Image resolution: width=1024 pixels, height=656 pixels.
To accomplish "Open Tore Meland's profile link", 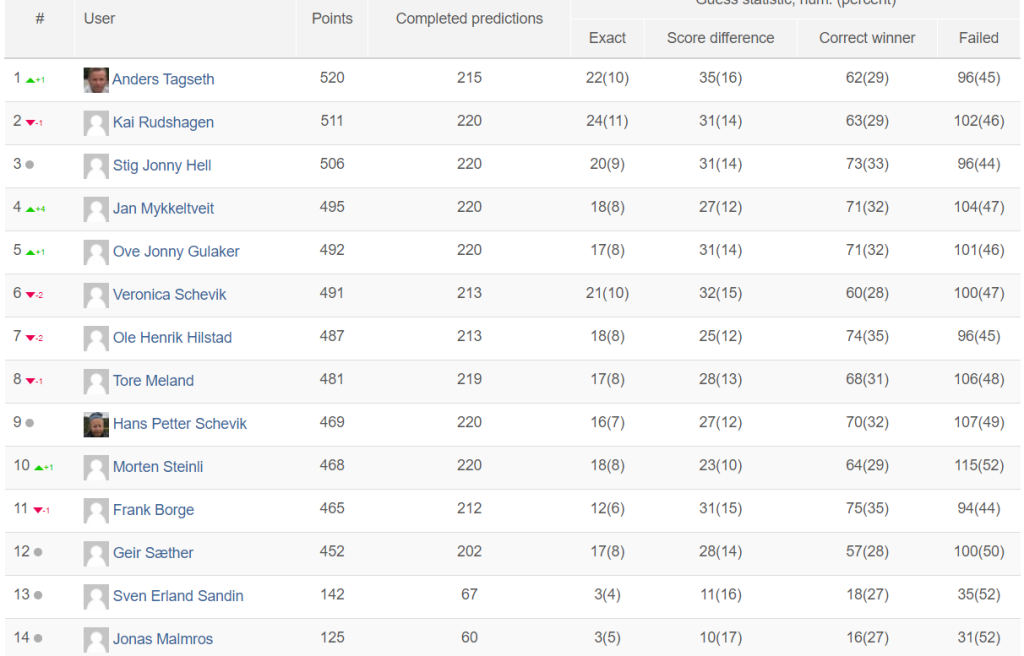I will (x=153, y=381).
